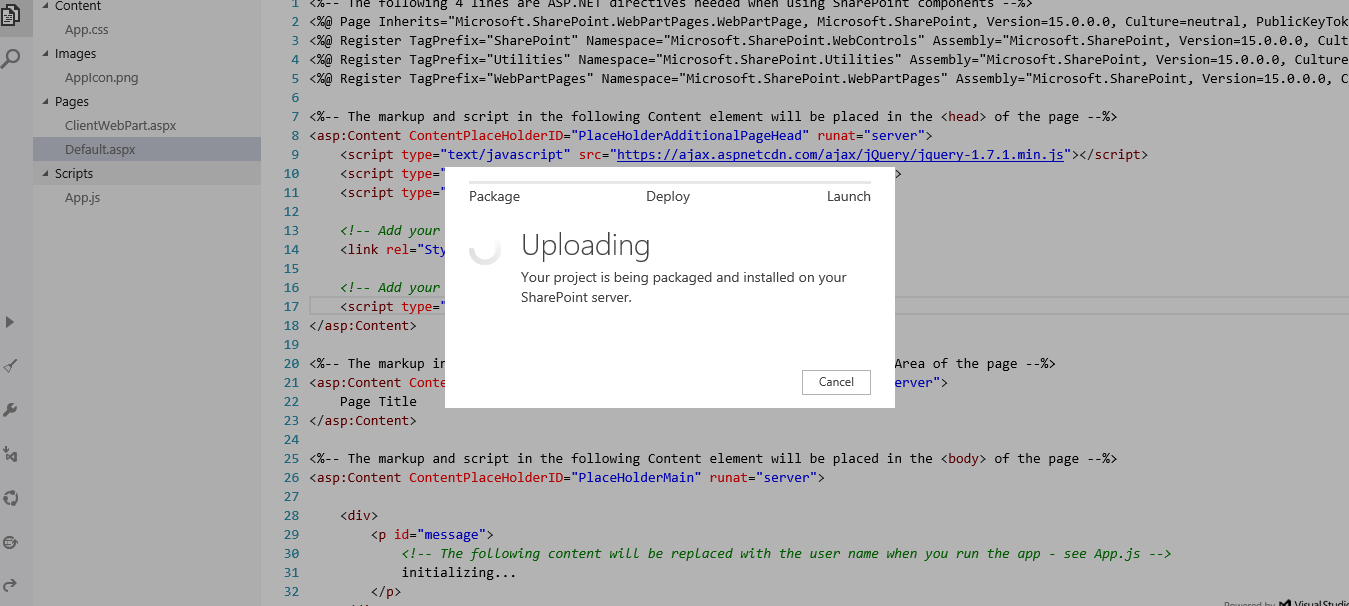Click the jQuery CDN script URL link
Viewport: 1349px width, 606px height.
840,155
